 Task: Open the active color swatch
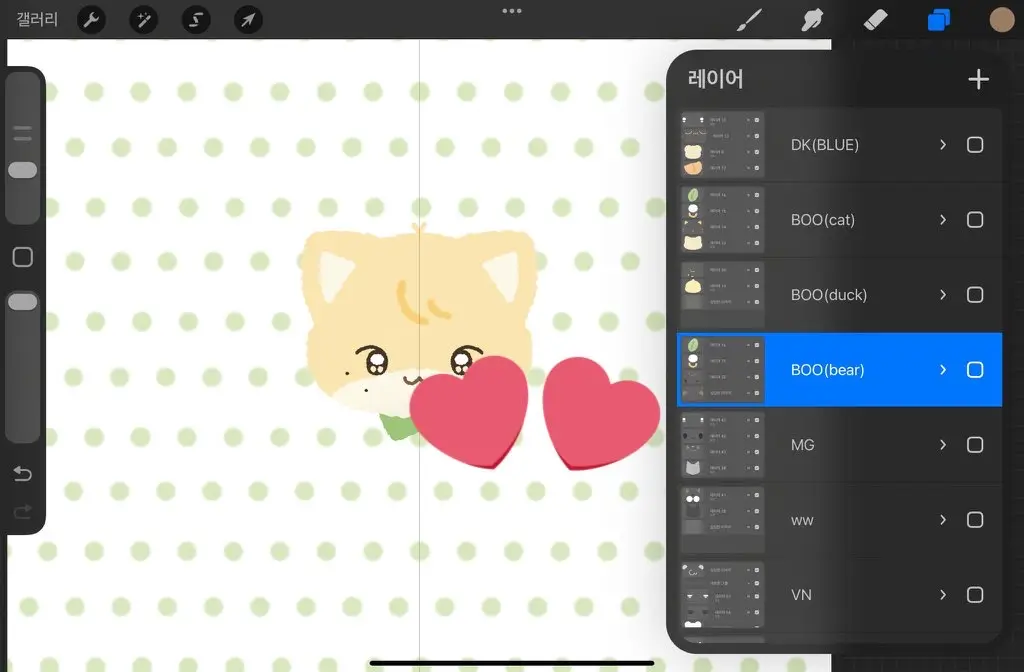click(1001, 20)
